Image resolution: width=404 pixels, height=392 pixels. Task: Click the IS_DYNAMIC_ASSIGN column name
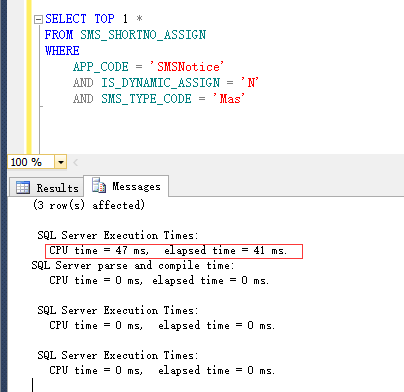pyautogui.click(x=160, y=83)
